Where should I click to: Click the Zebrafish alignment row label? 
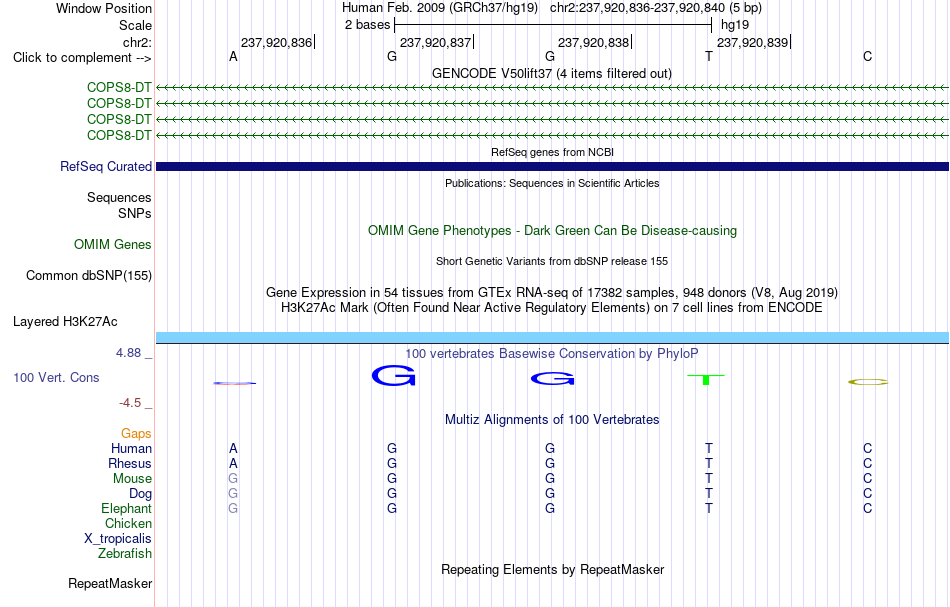[x=125, y=553]
